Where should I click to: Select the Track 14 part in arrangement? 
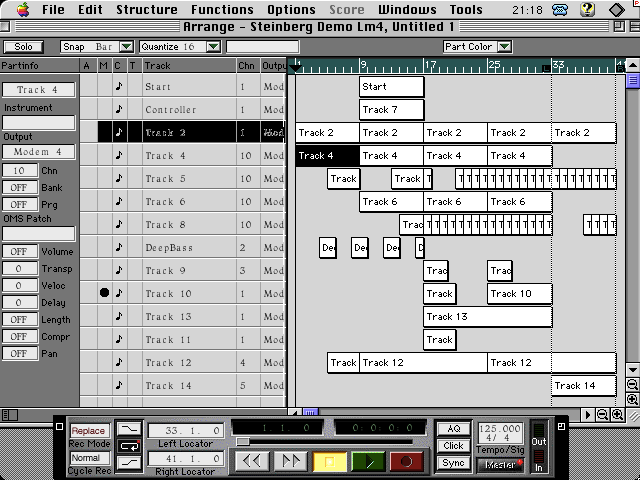(x=584, y=386)
